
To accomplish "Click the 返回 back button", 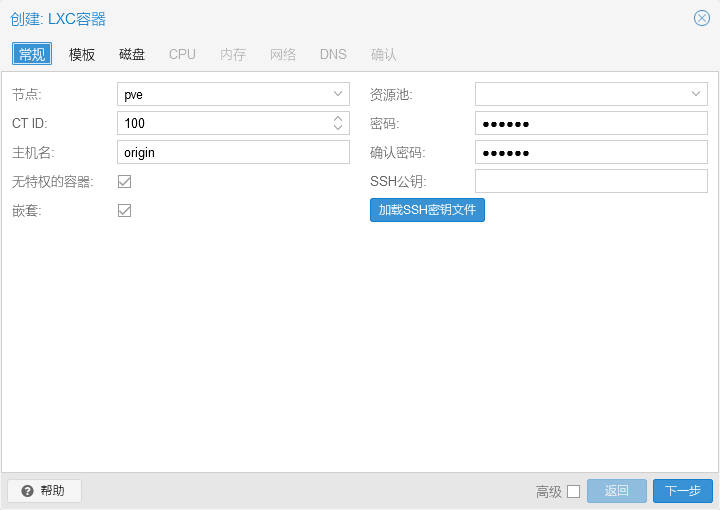I will click(x=616, y=491).
